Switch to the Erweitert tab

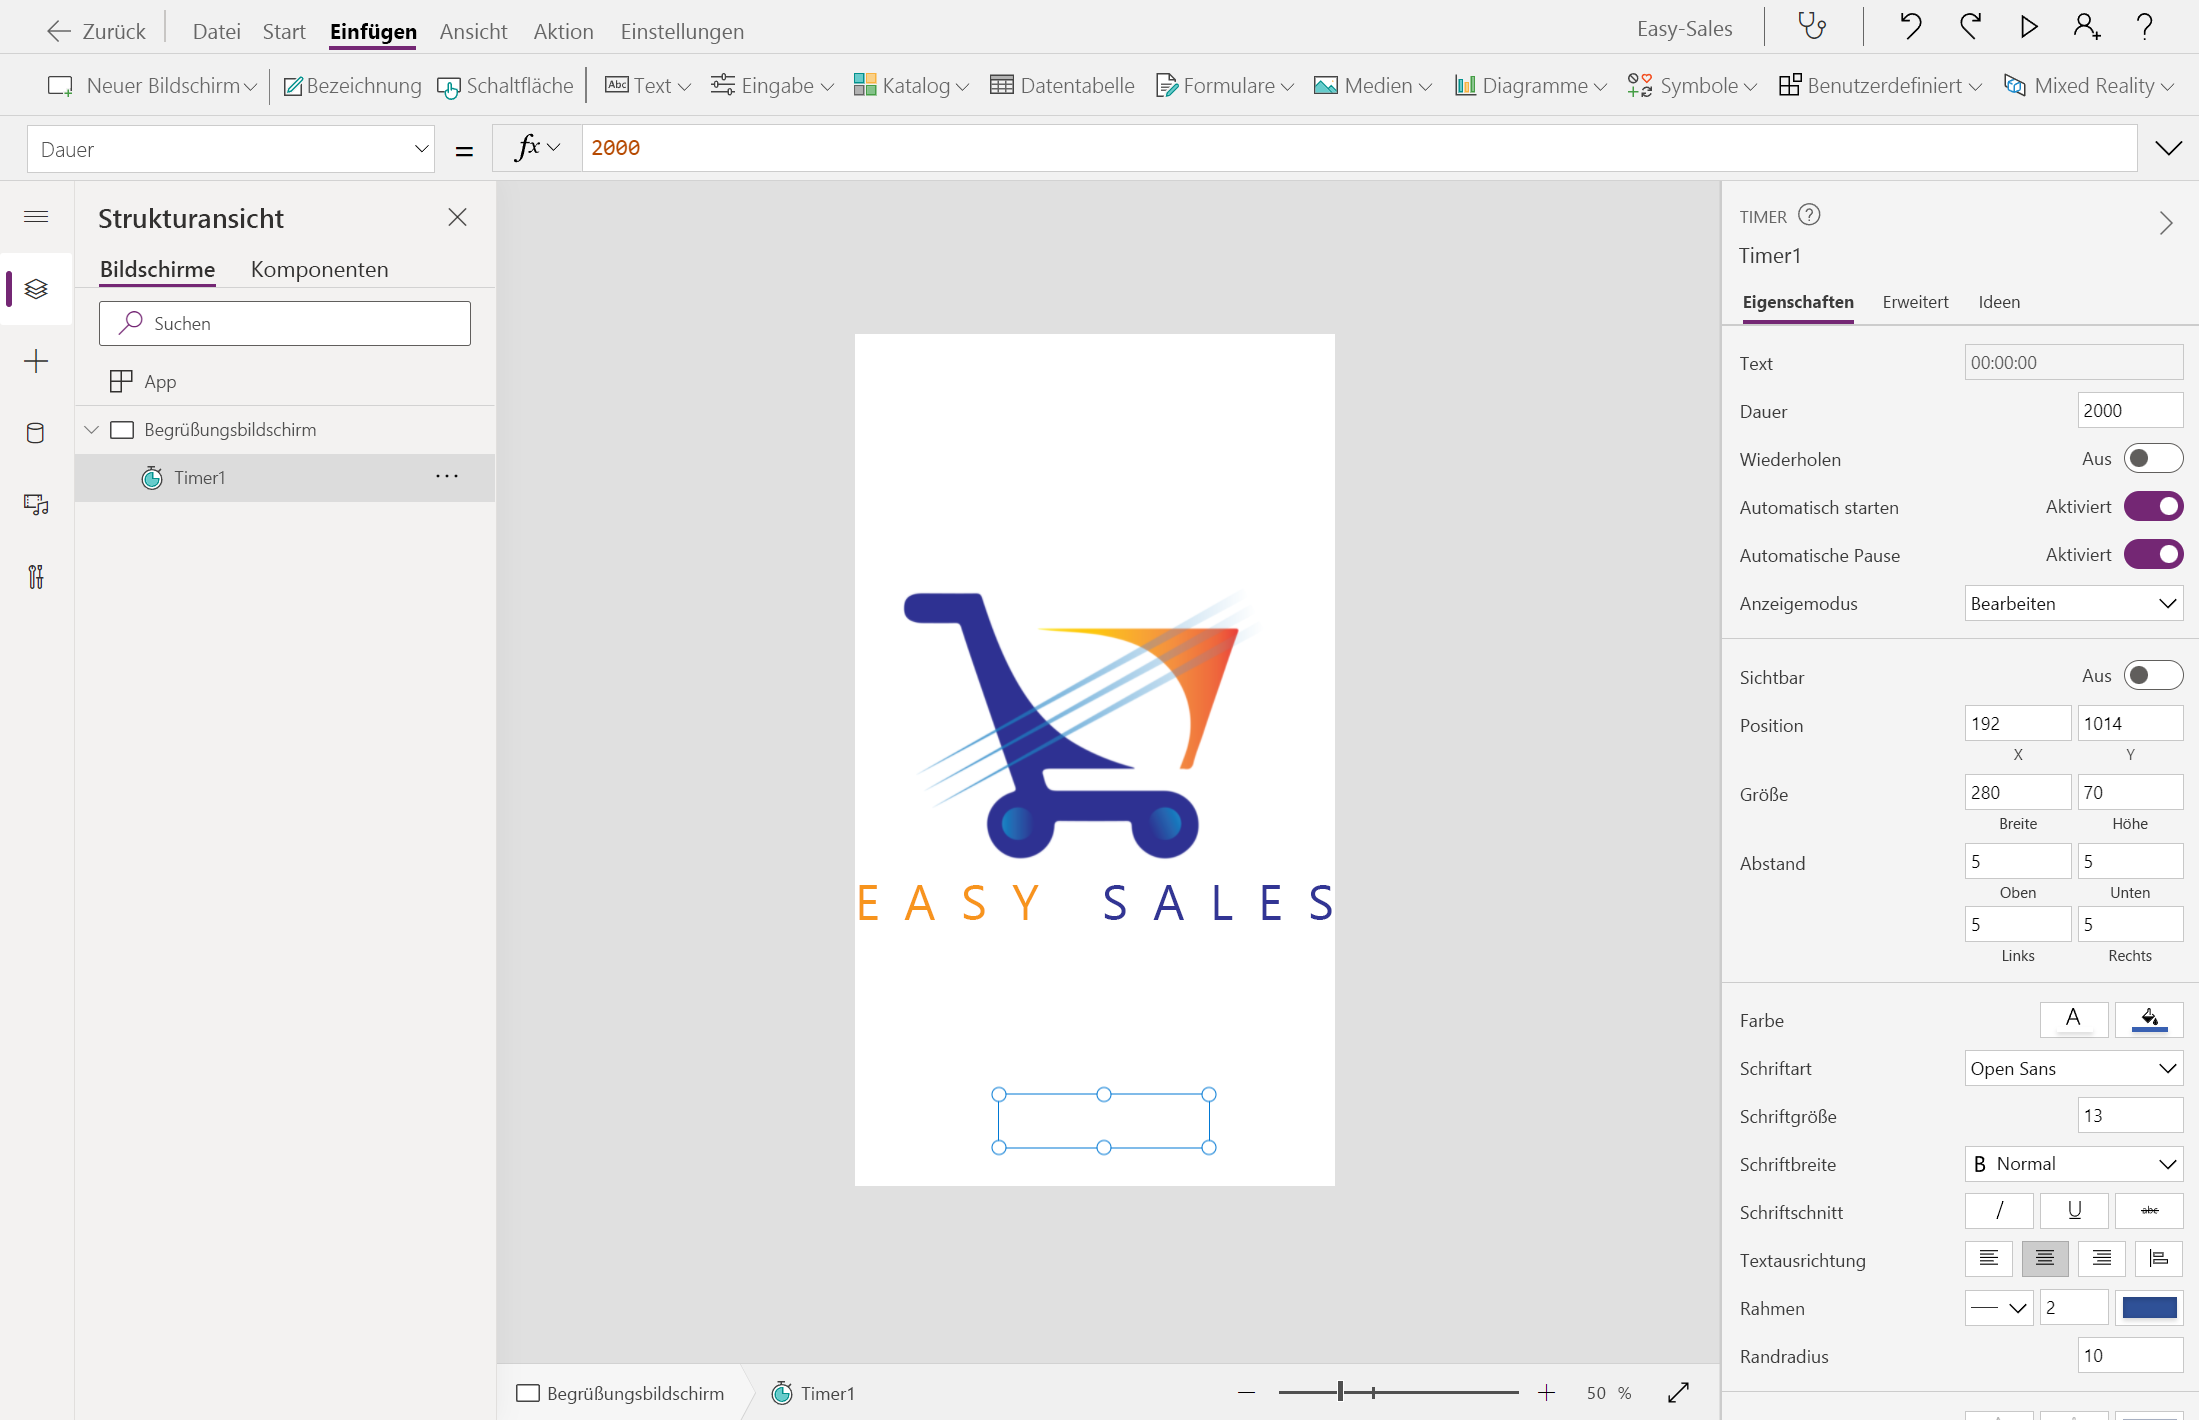(x=1914, y=302)
